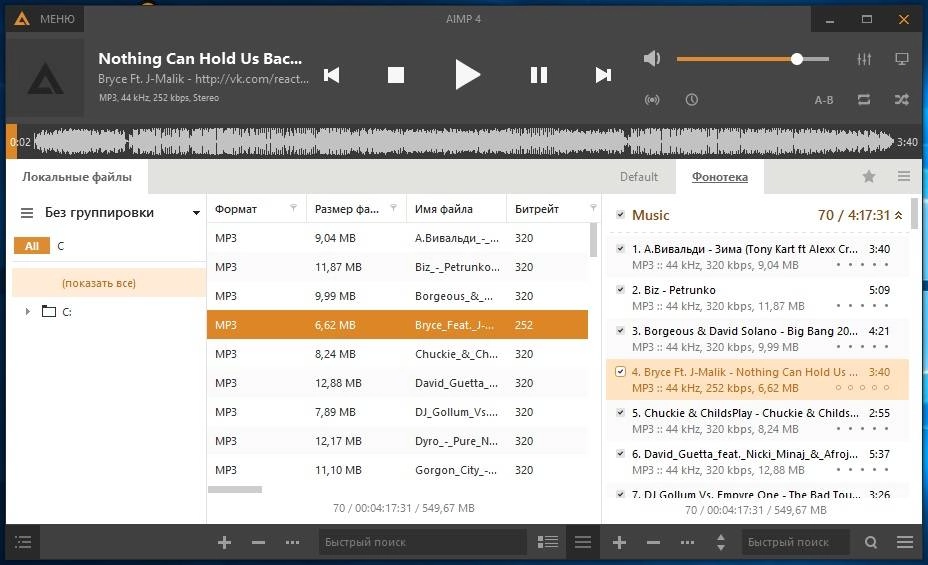Set rating dots for Bryce Ft. J-Malik track
928x565 pixels.
click(862, 388)
